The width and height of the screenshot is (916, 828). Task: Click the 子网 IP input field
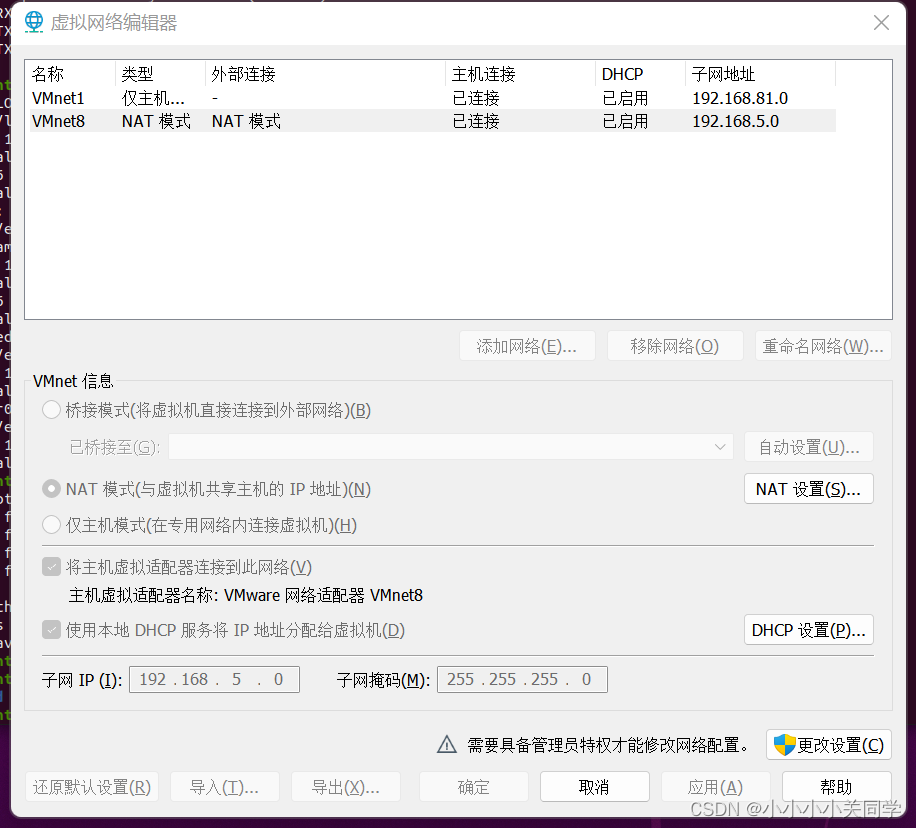coord(214,680)
